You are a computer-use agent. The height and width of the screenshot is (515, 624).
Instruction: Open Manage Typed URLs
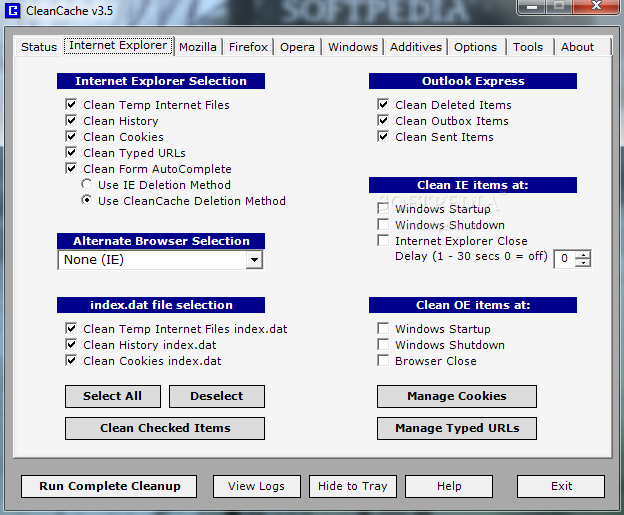(457, 428)
